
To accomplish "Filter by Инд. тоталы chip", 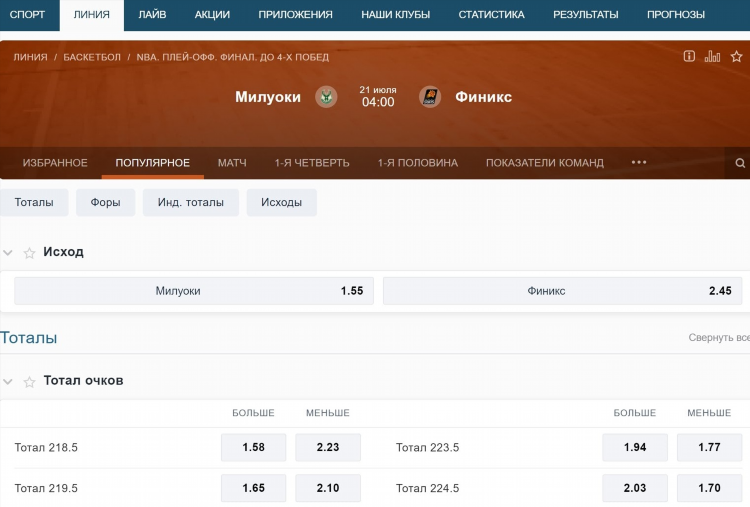I will (190, 202).
